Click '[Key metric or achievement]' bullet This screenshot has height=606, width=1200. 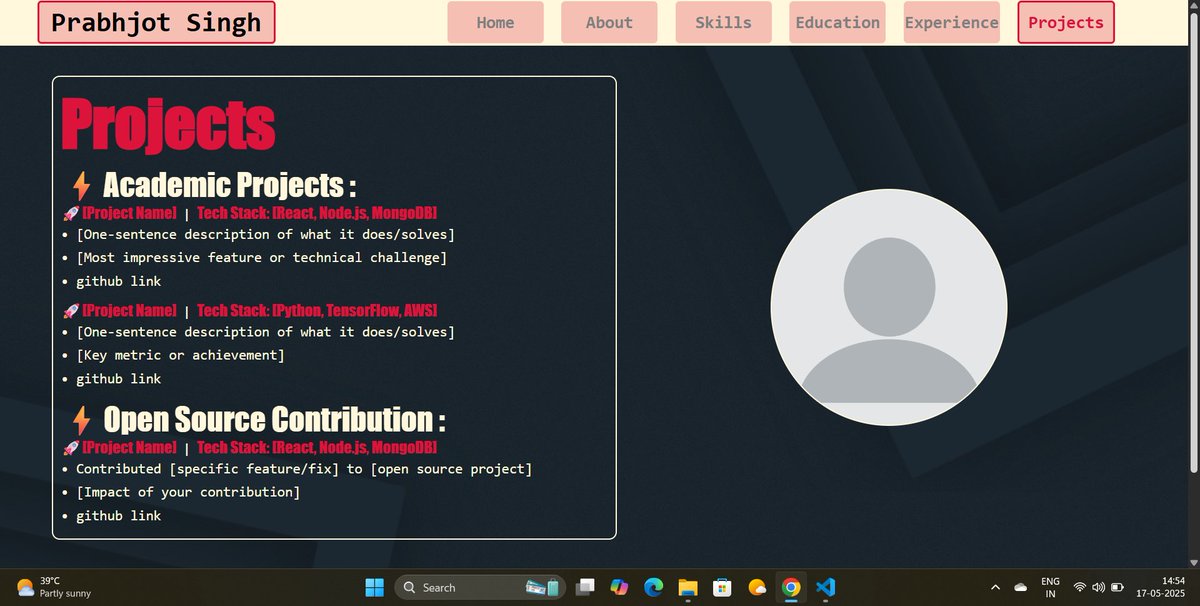tap(180, 355)
